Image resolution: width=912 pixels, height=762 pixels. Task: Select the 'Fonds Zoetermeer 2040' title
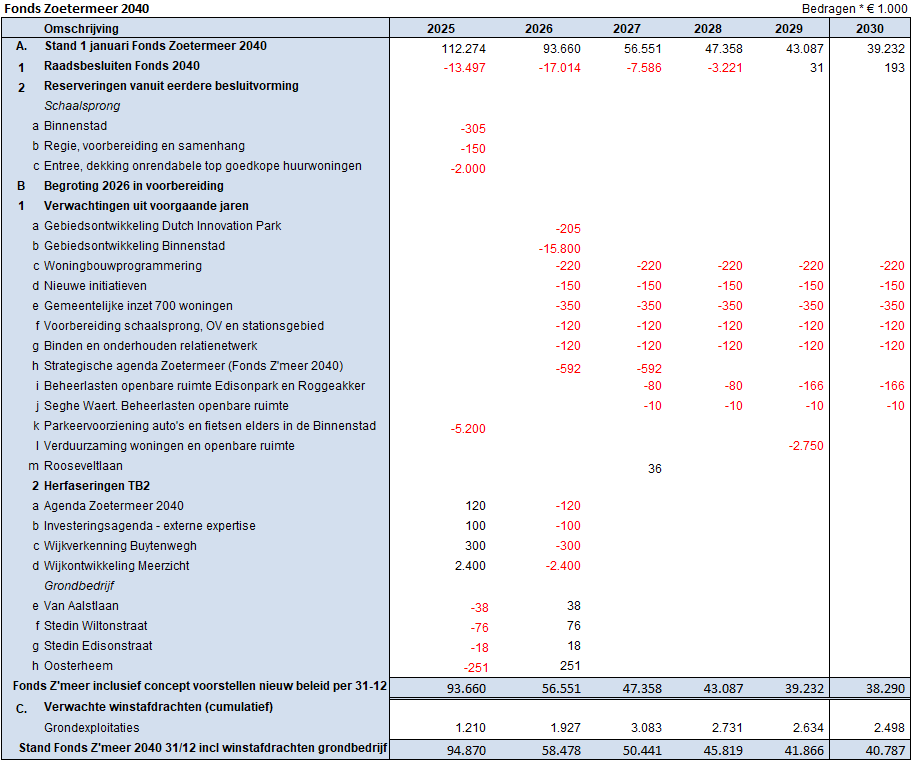(71, 9)
